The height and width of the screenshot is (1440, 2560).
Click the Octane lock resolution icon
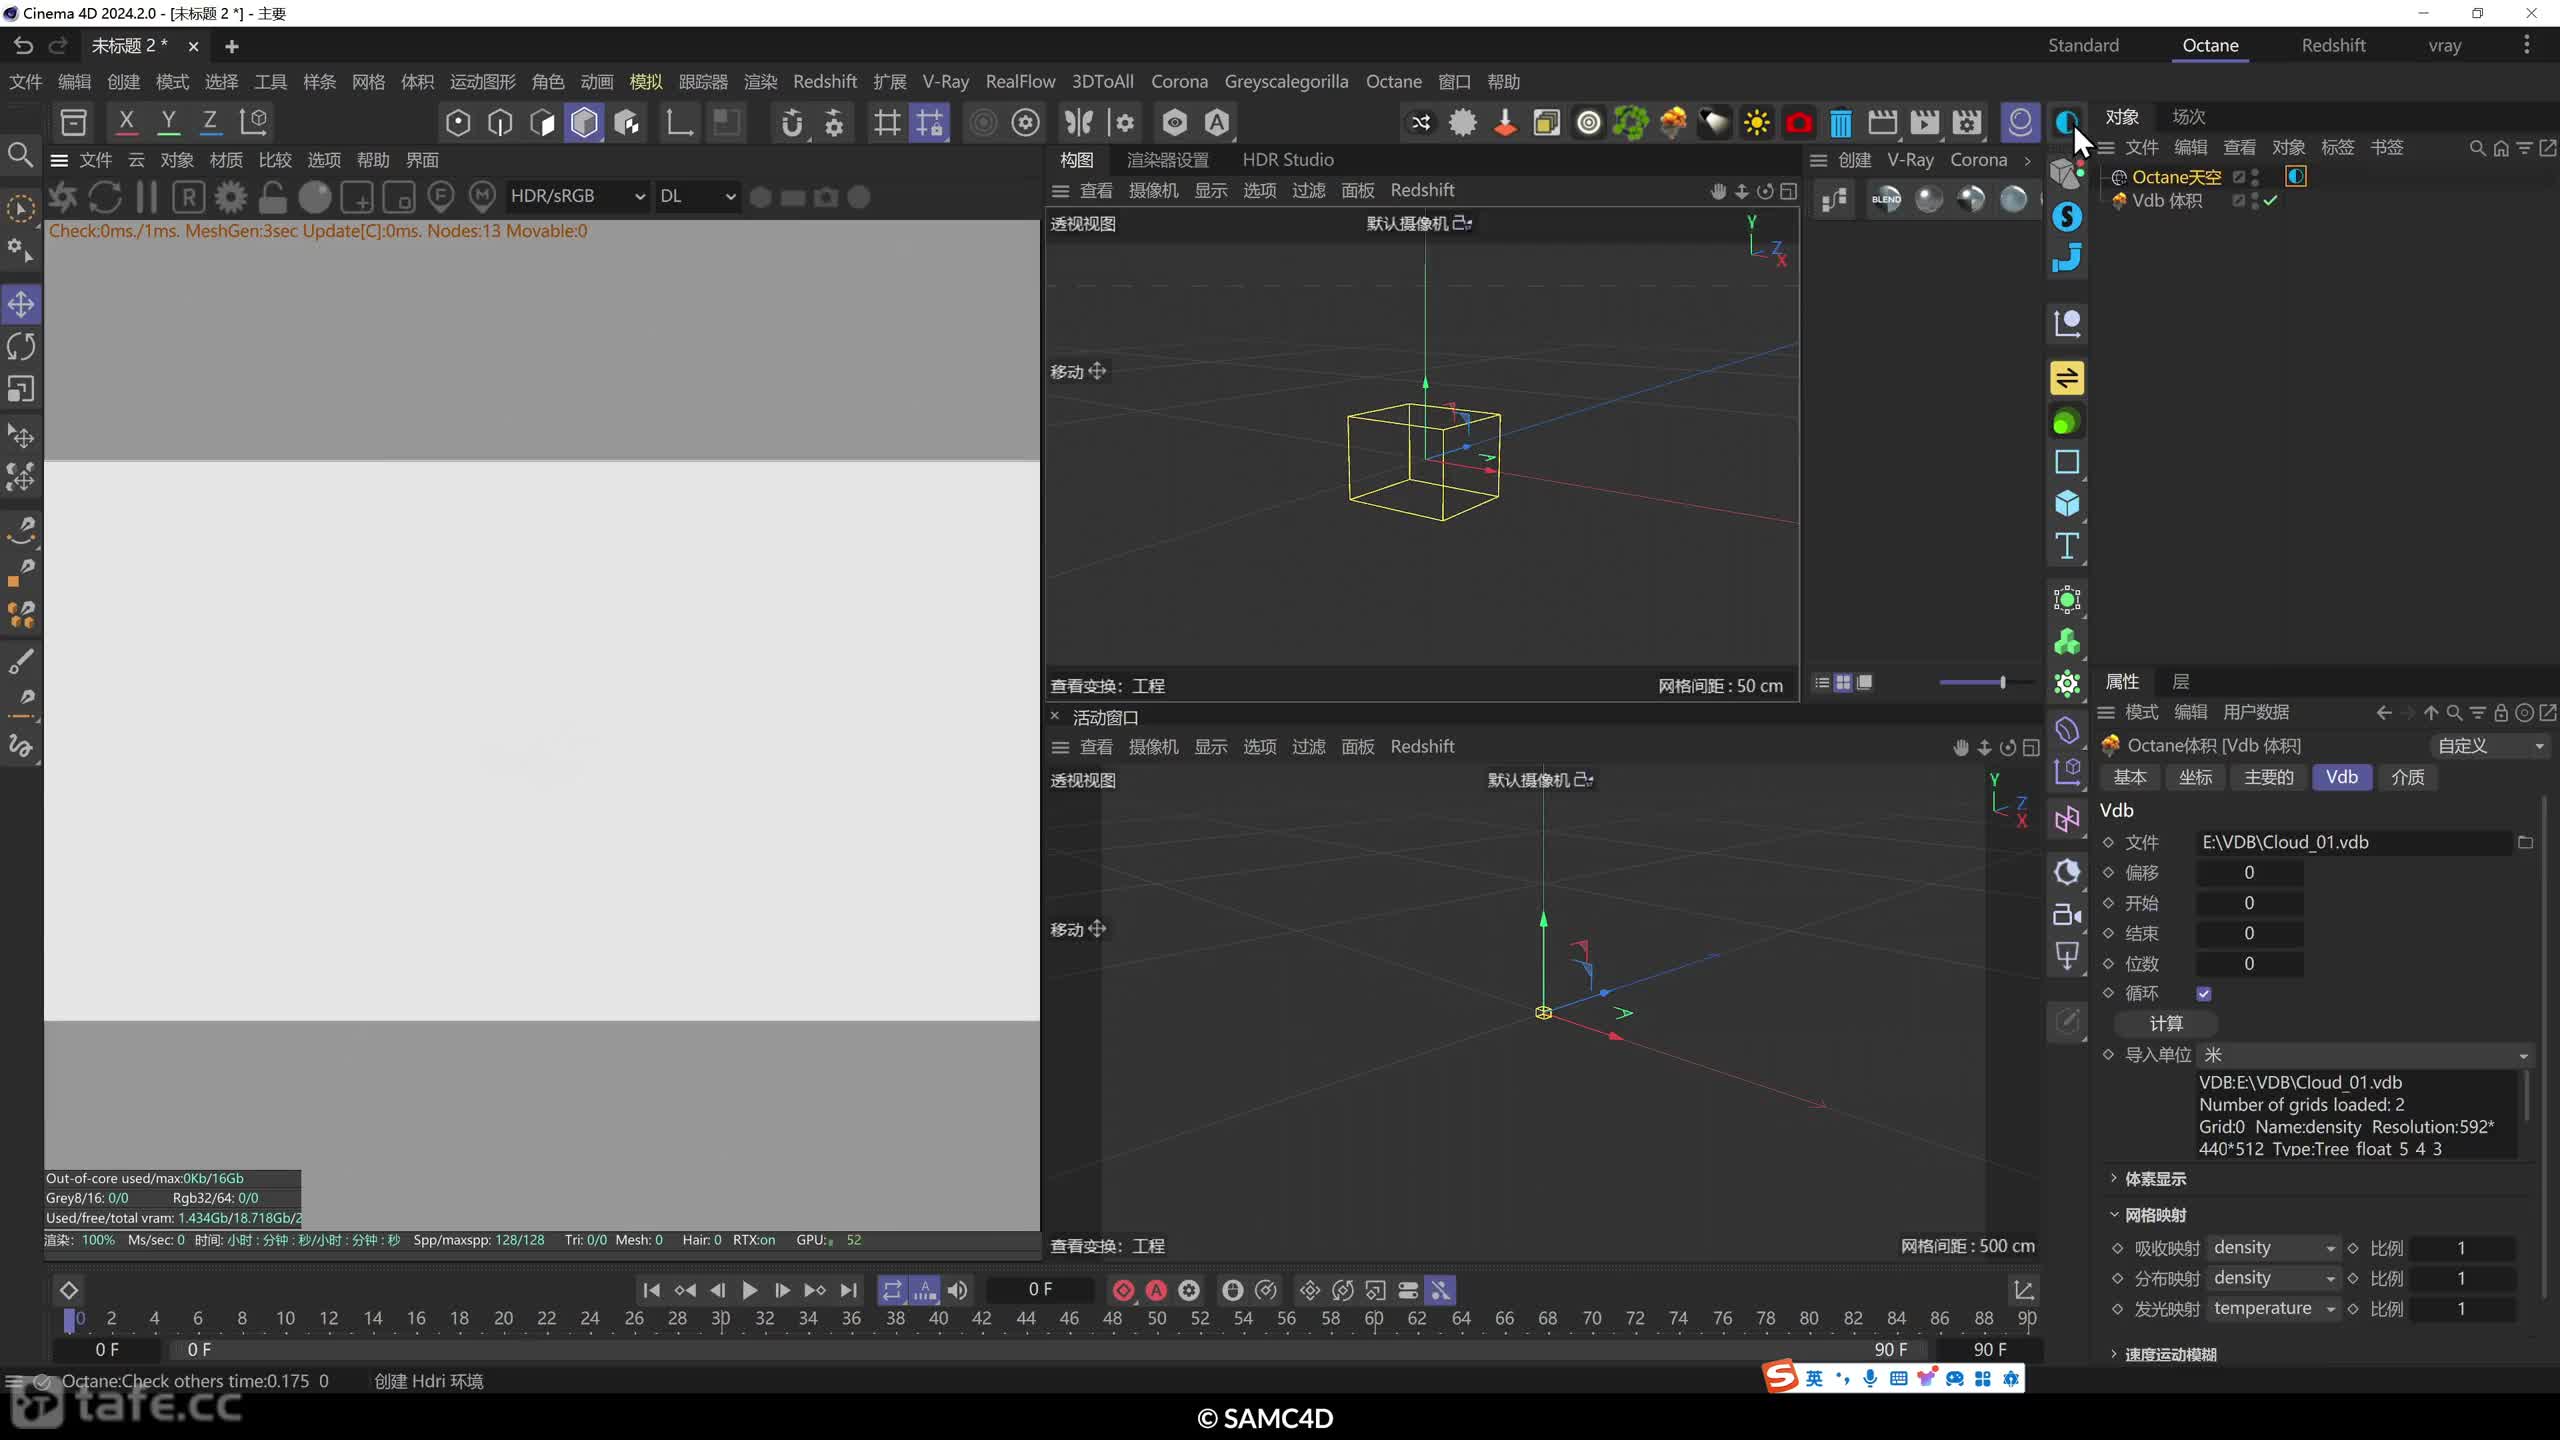click(x=273, y=197)
